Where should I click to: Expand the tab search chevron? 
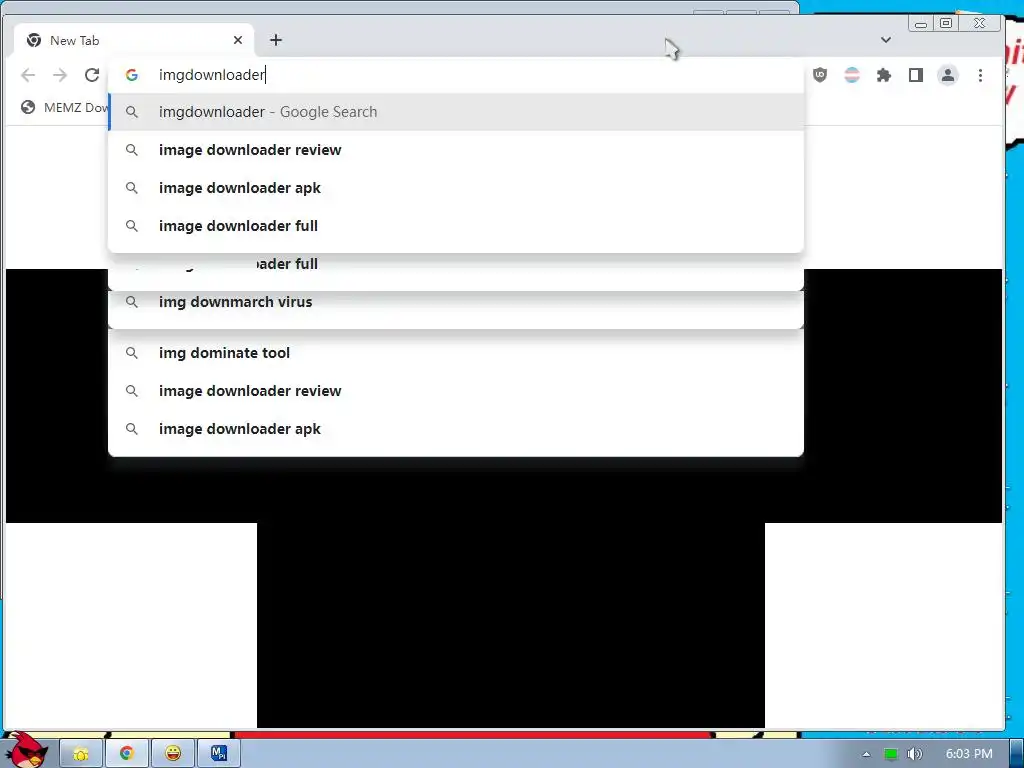[886, 40]
